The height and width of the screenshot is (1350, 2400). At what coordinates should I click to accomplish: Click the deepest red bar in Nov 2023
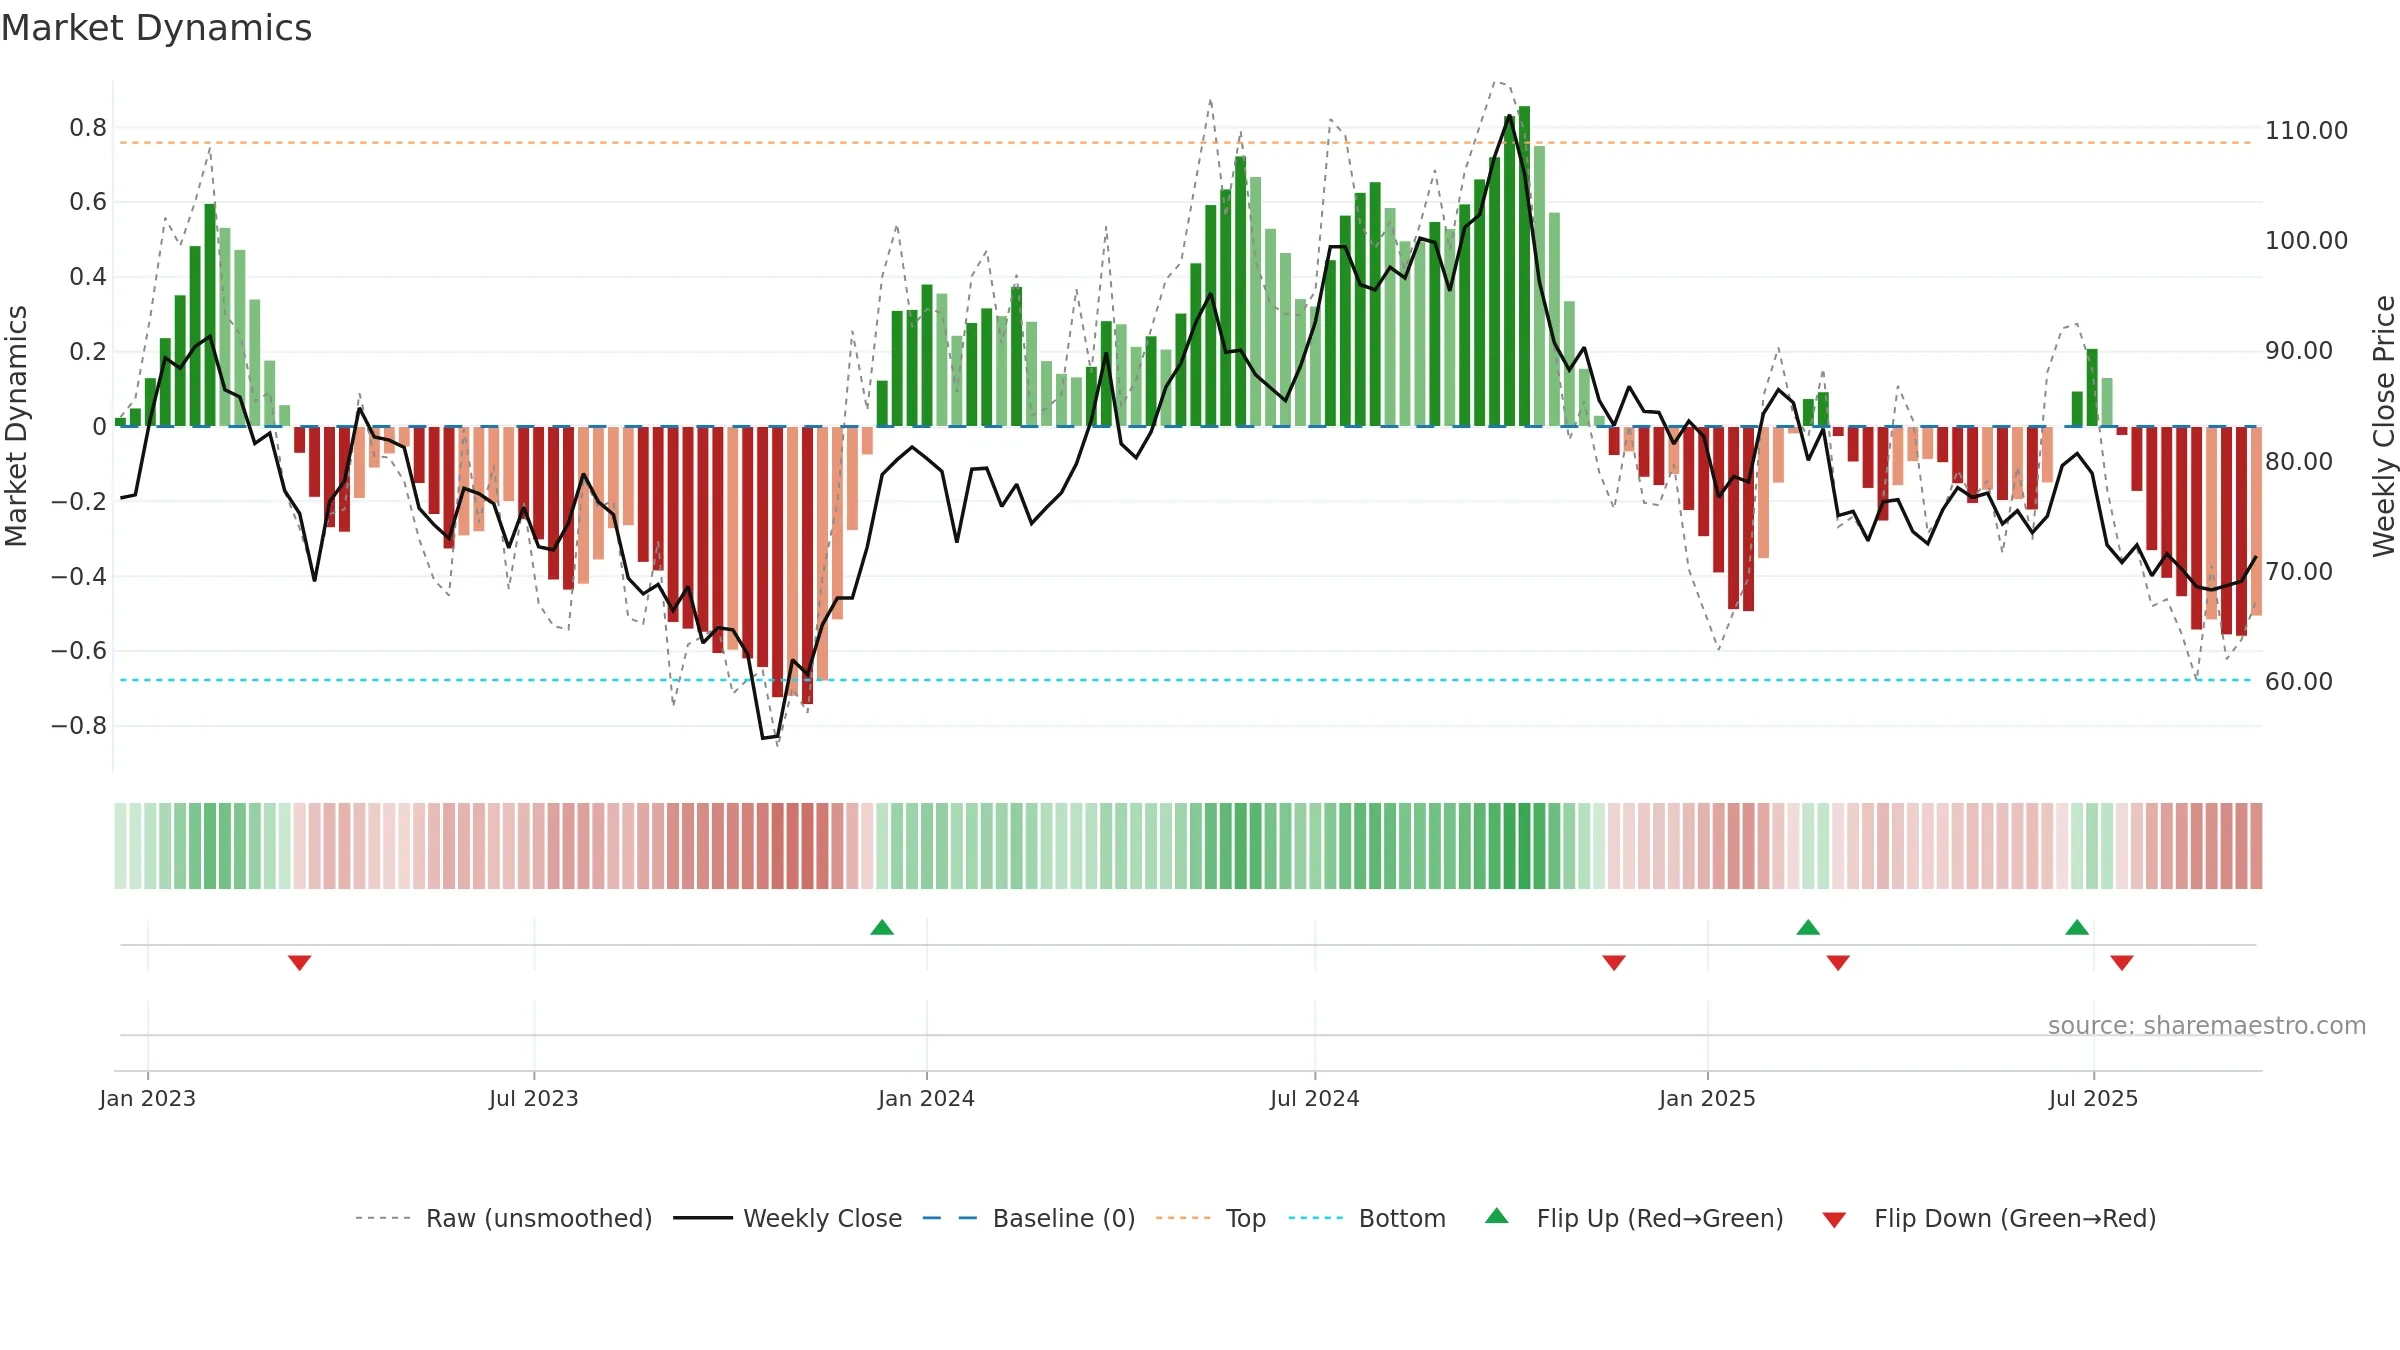807,565
